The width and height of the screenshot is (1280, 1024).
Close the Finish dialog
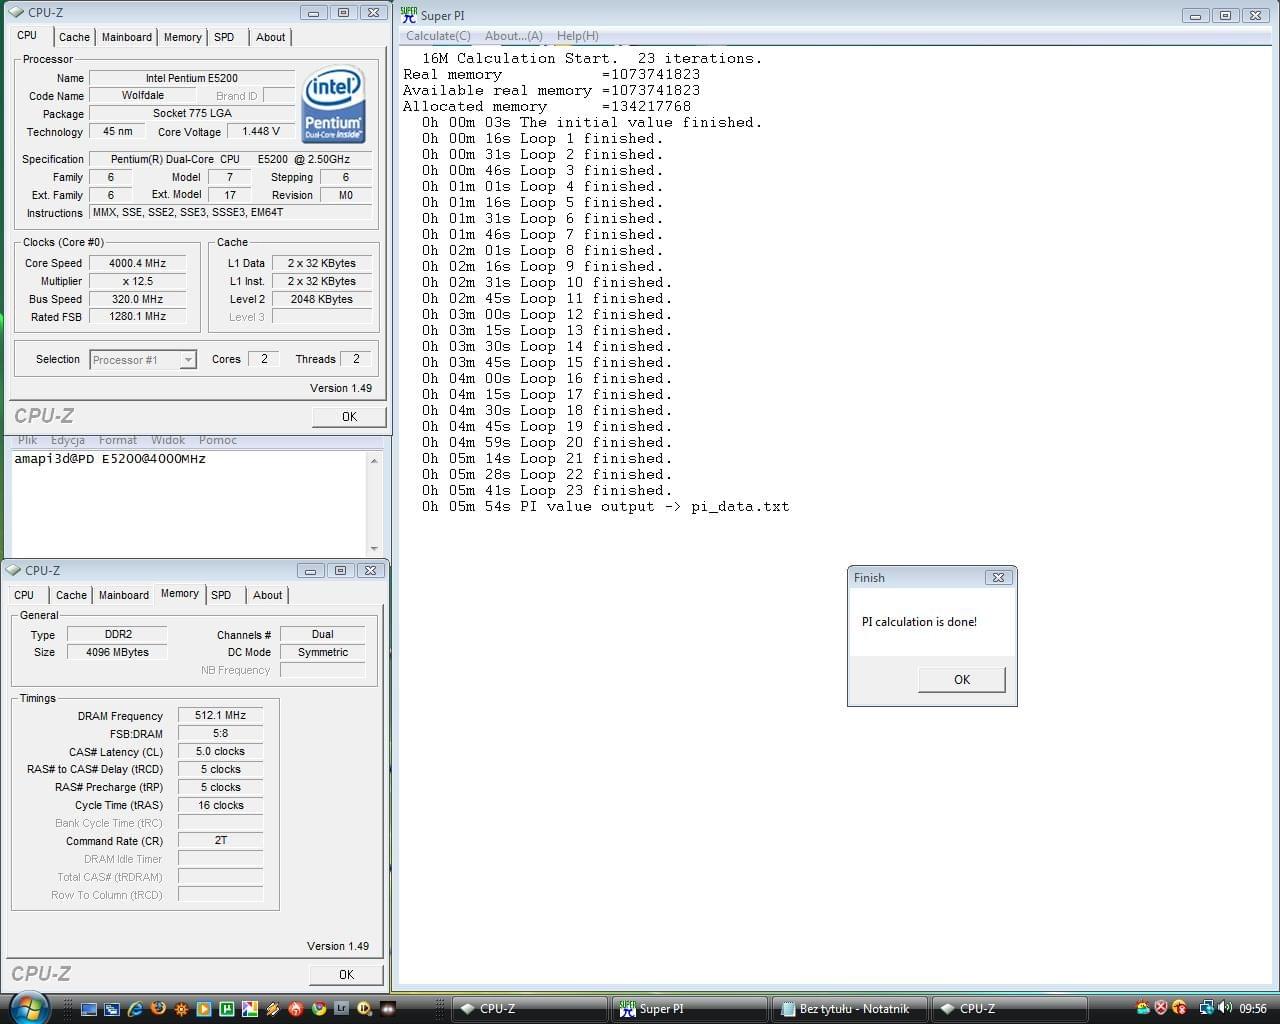click(x=997, y=577)
